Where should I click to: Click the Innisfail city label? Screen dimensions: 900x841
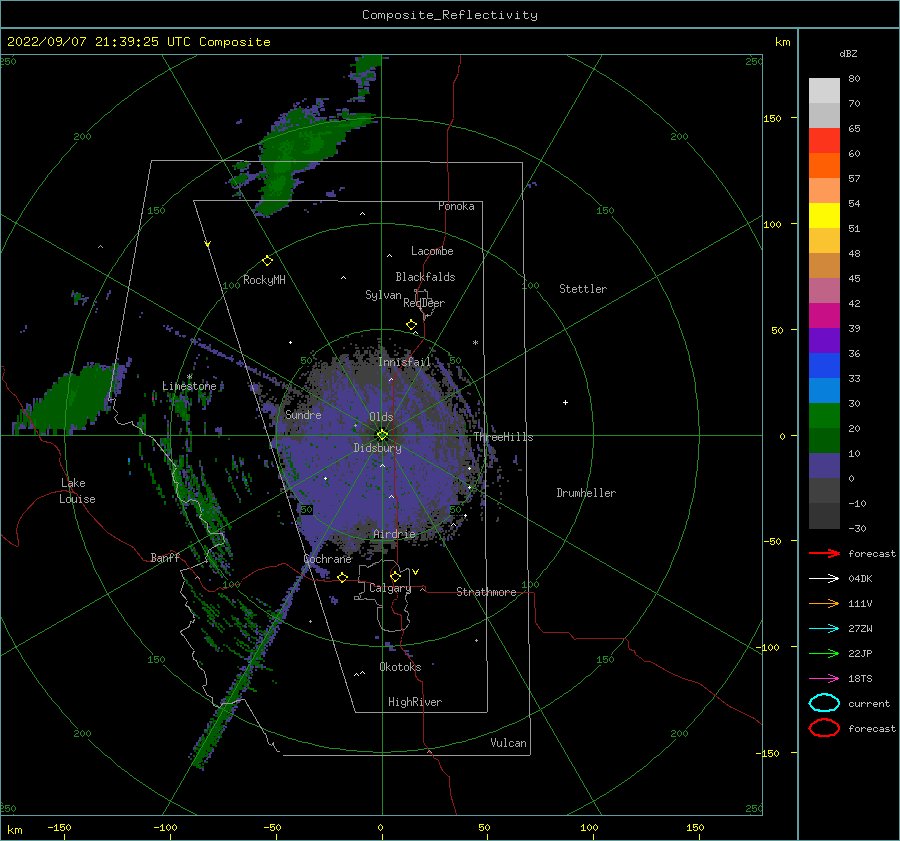tap(404, 362)
